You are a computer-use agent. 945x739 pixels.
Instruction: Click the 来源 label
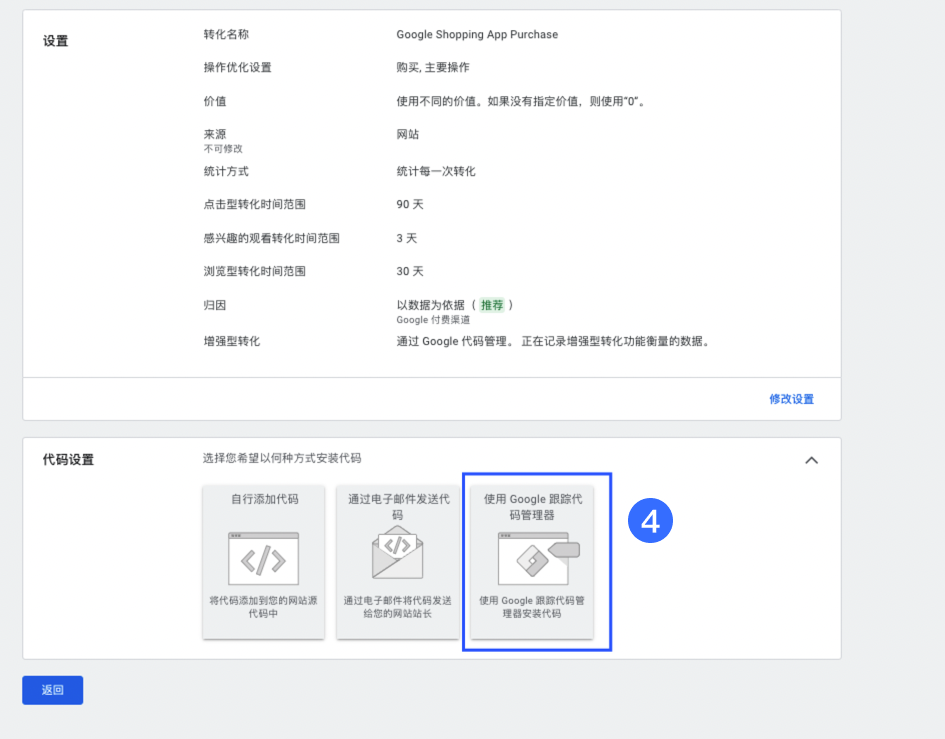215,134
